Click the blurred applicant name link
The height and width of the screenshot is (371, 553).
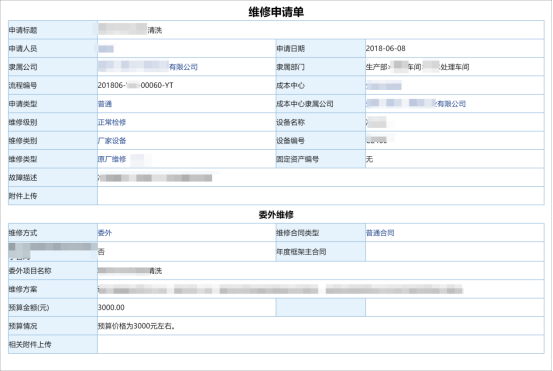coord(106,49)
